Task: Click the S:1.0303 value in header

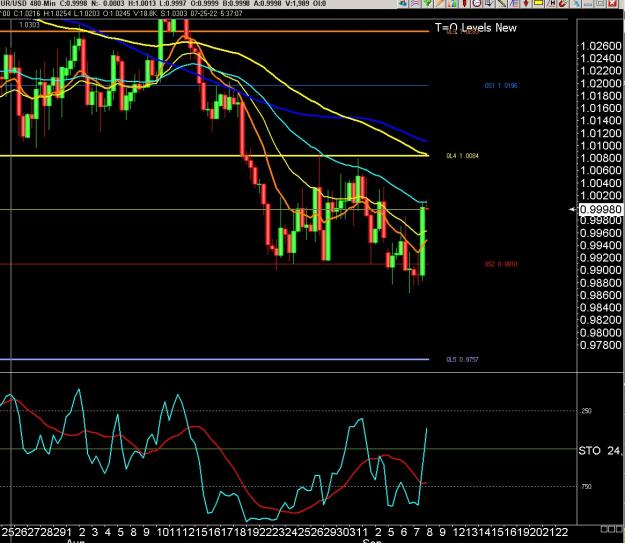Action: tap(174, 14)
